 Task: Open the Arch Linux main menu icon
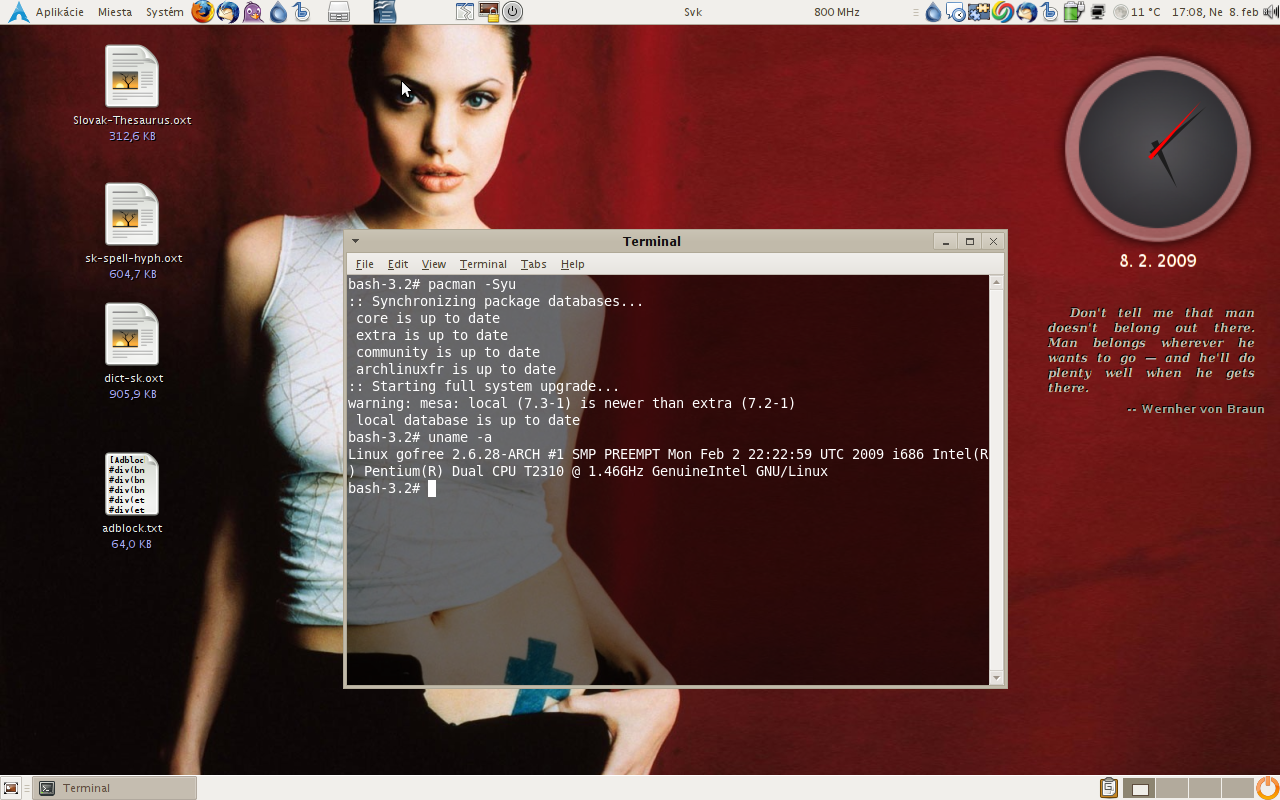coord(18,12)
